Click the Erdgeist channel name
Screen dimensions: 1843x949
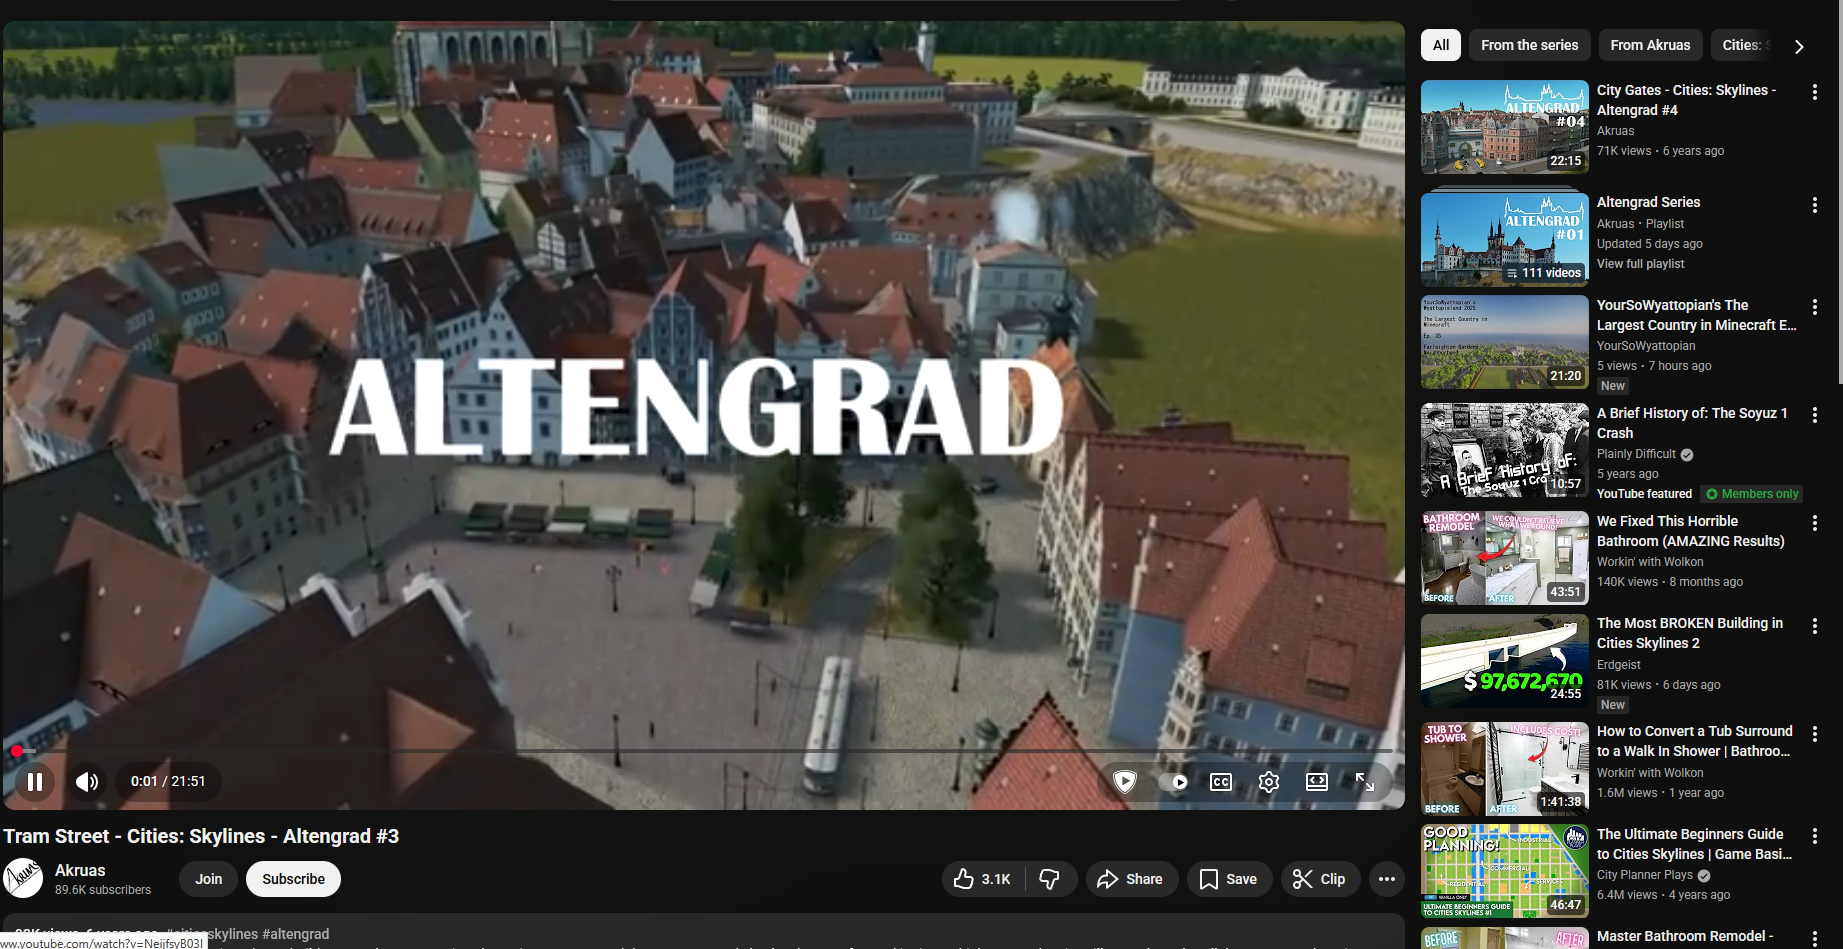click(1619, 665)
